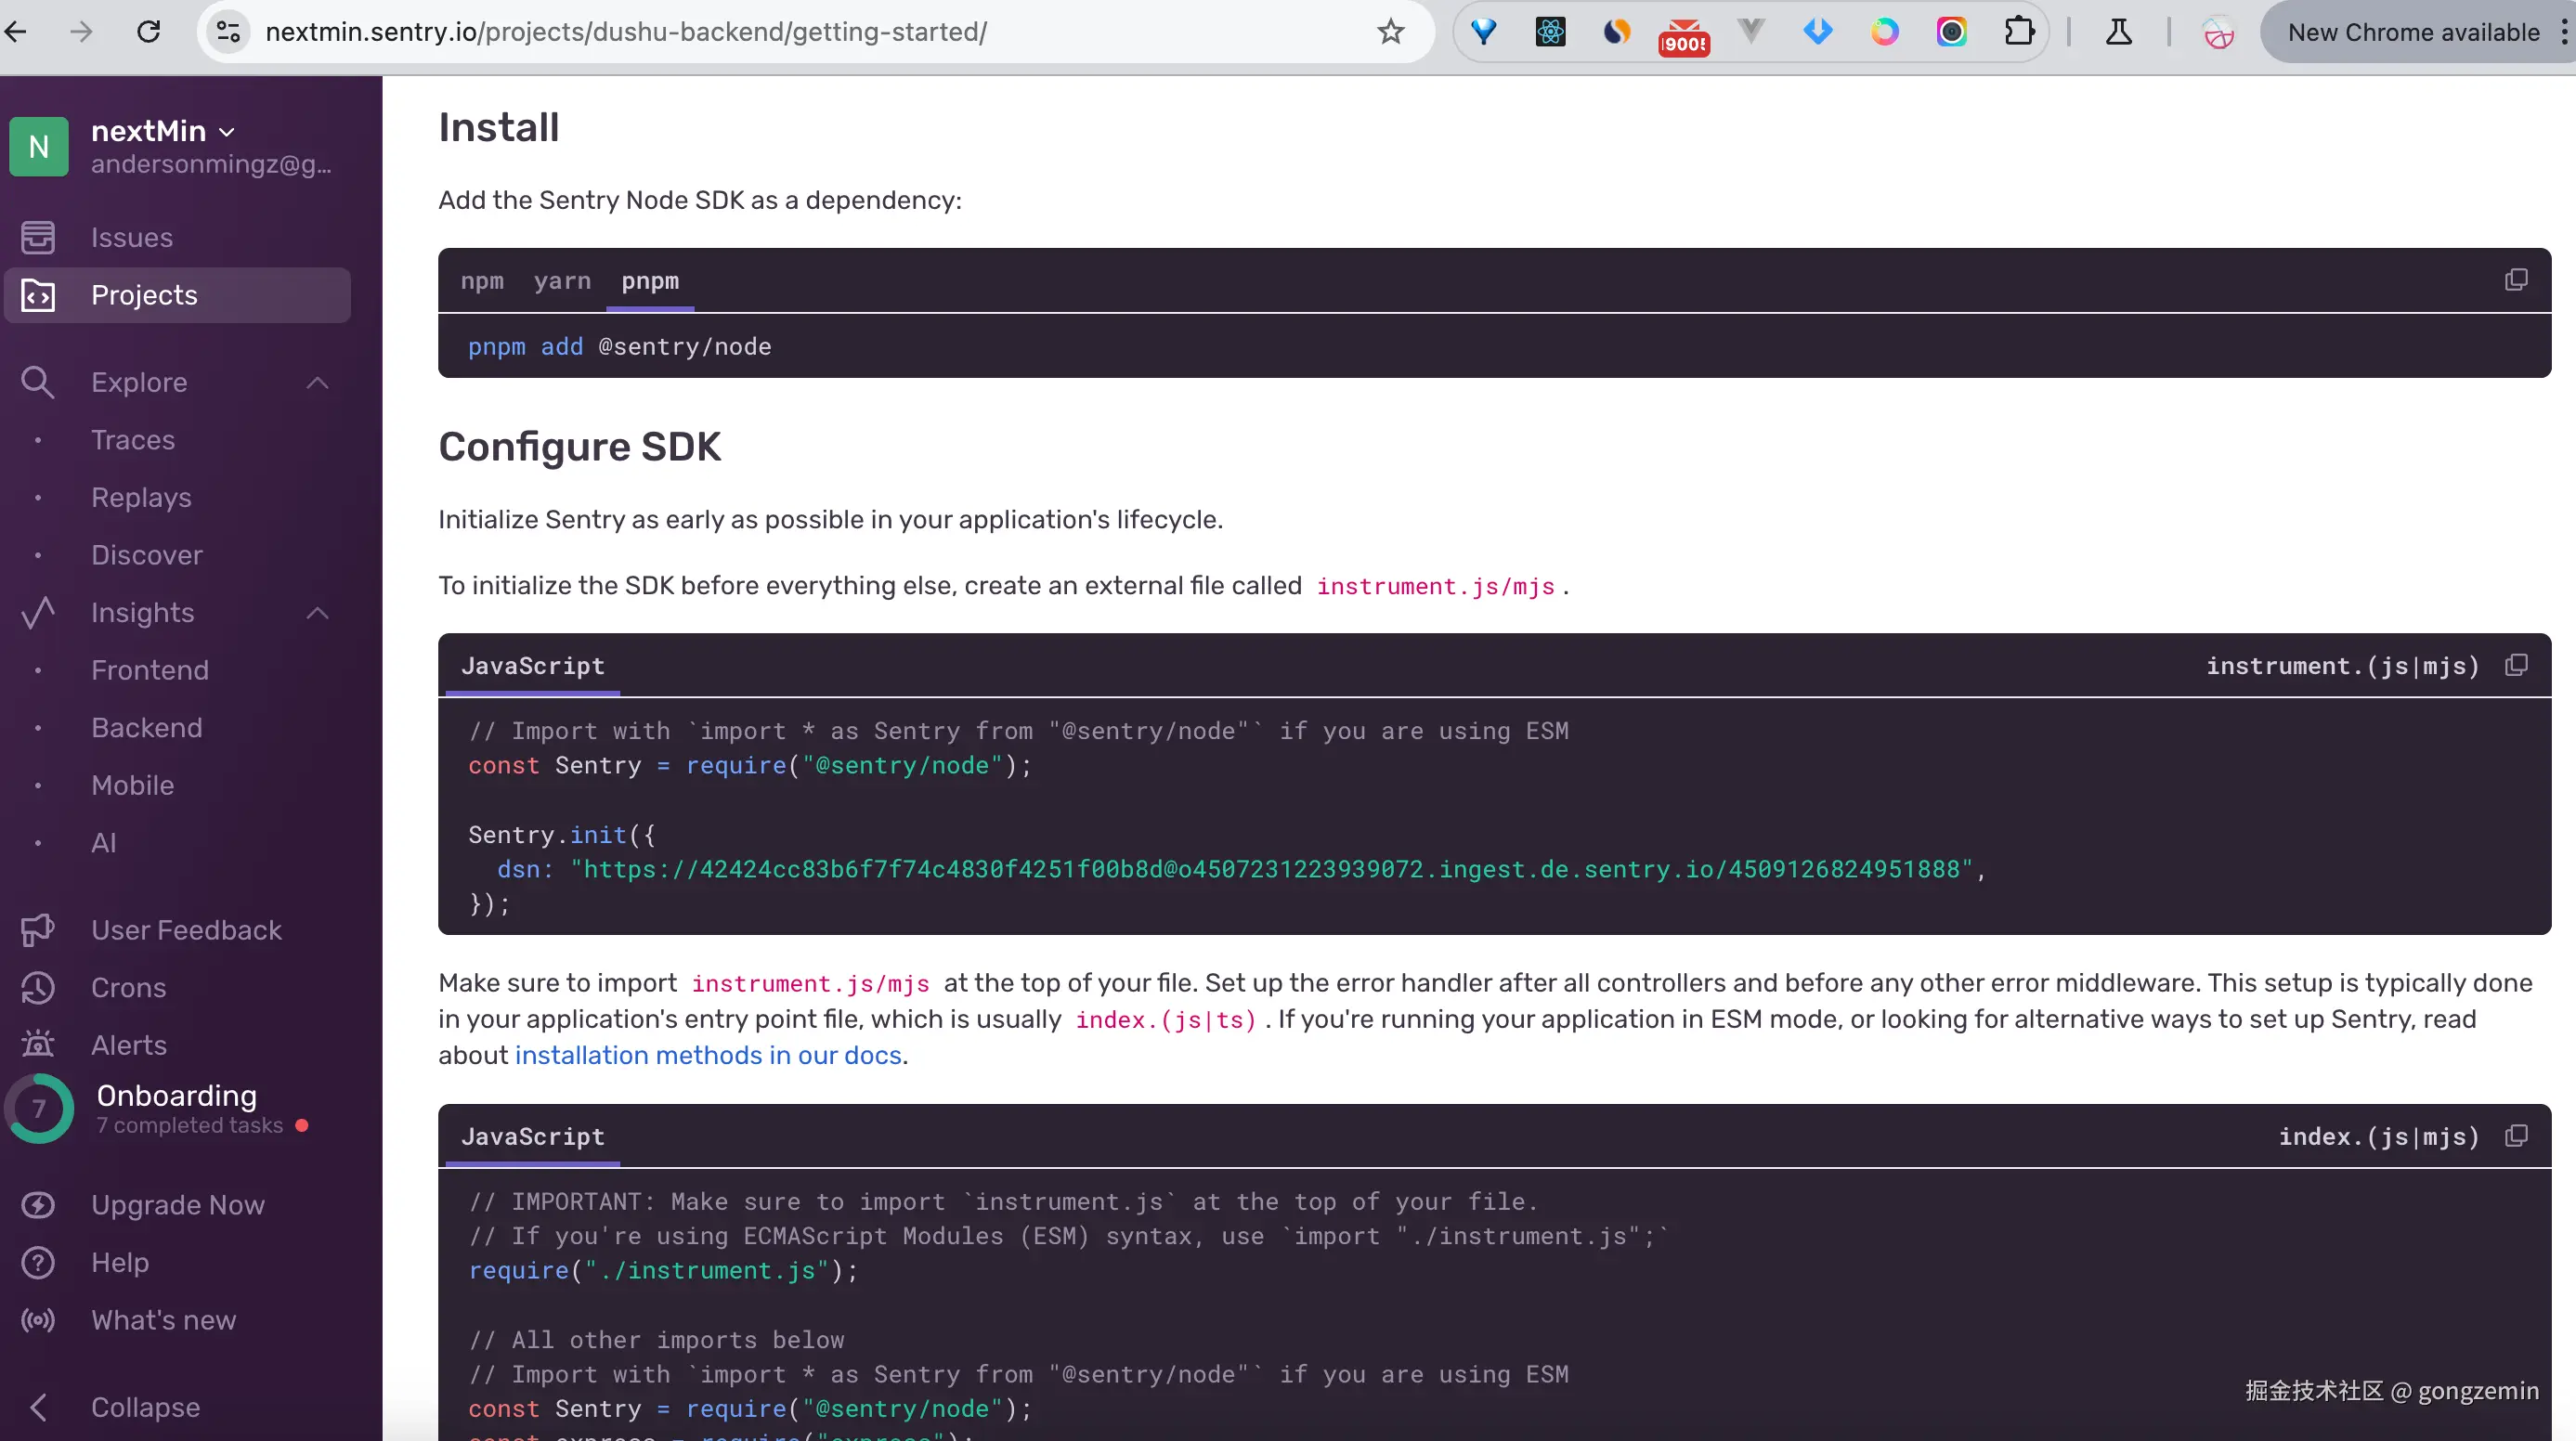Click the Insights graph icon

38,613
